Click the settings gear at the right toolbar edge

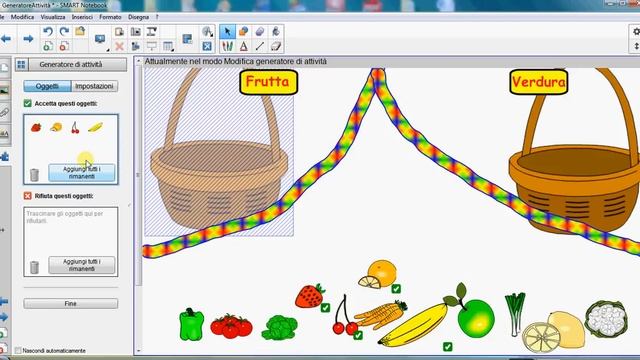(636, 31)
